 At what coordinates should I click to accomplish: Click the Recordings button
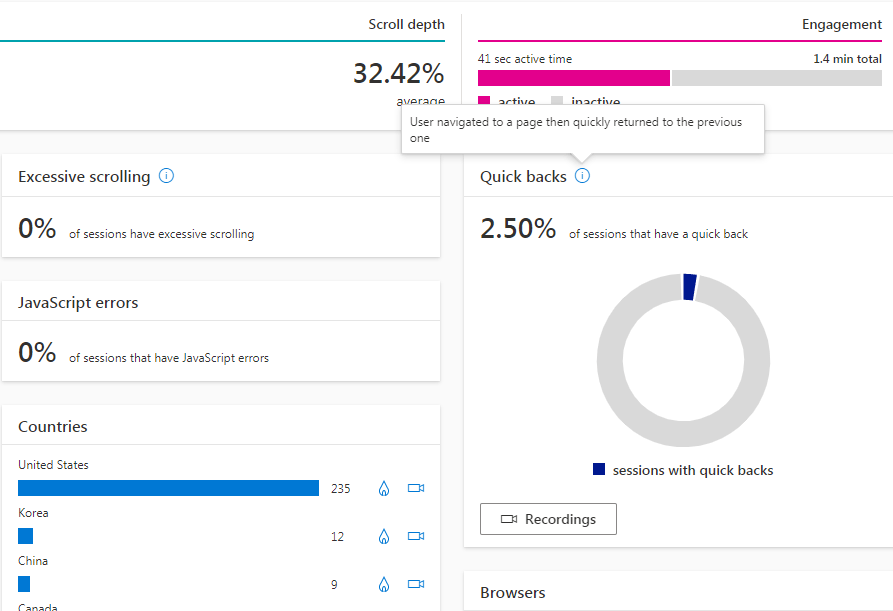click(x=548, y=519)
